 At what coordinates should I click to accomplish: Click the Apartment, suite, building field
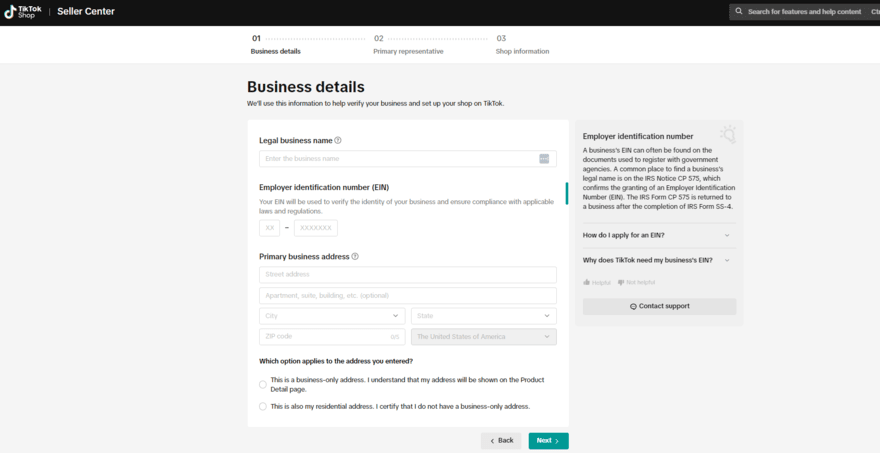coord(408,296)
